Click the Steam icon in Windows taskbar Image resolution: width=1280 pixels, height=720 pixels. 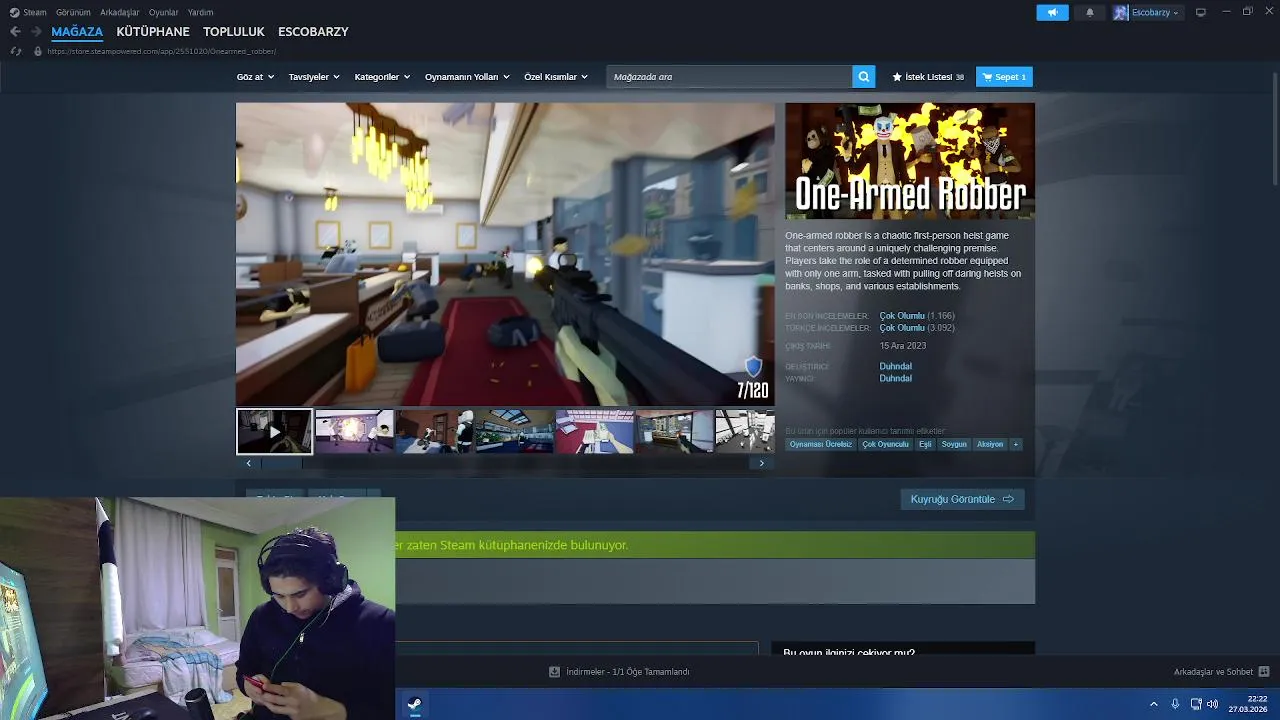click(x=414, y=704)
